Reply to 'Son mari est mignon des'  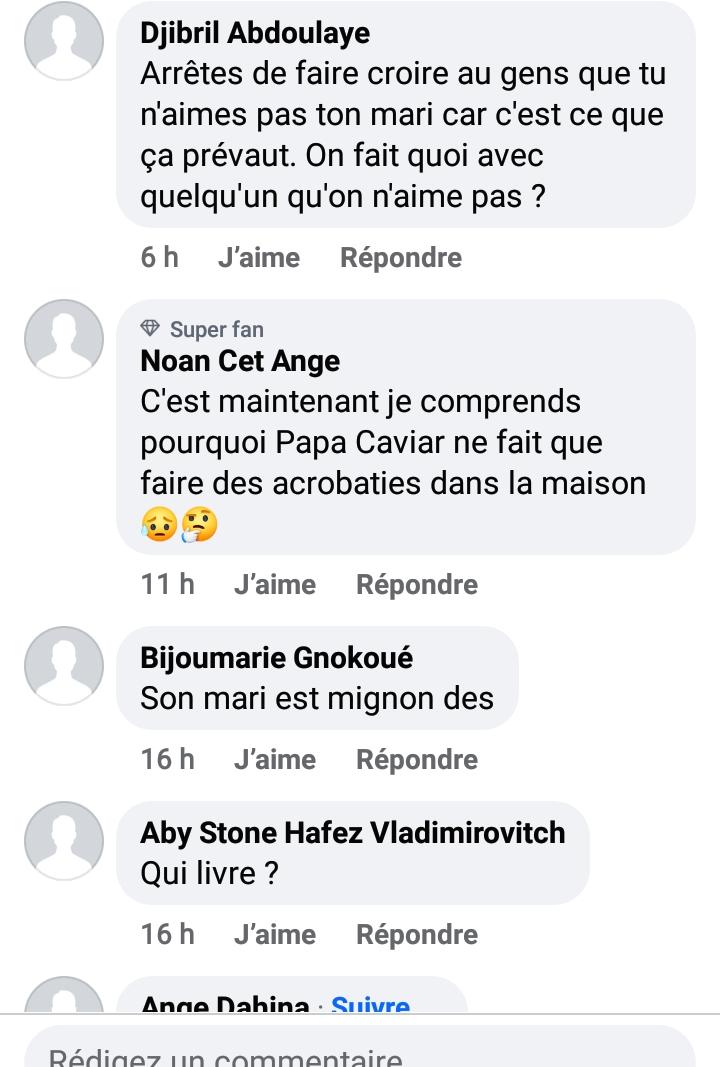pos(416,760)
